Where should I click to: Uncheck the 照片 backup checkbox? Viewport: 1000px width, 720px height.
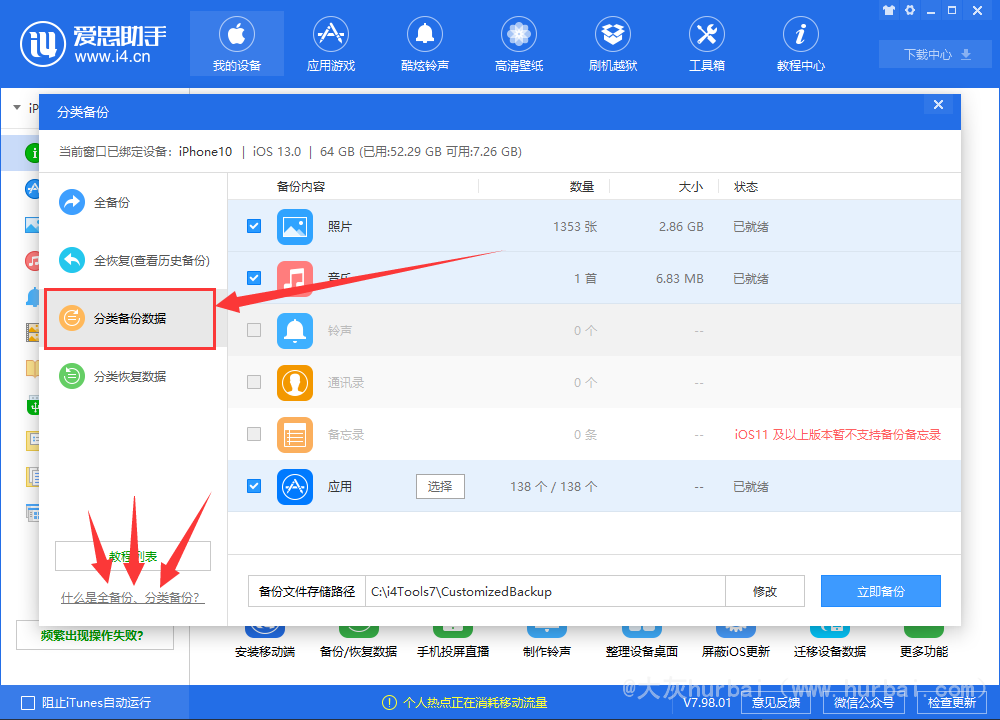click(x=254, y=227)
